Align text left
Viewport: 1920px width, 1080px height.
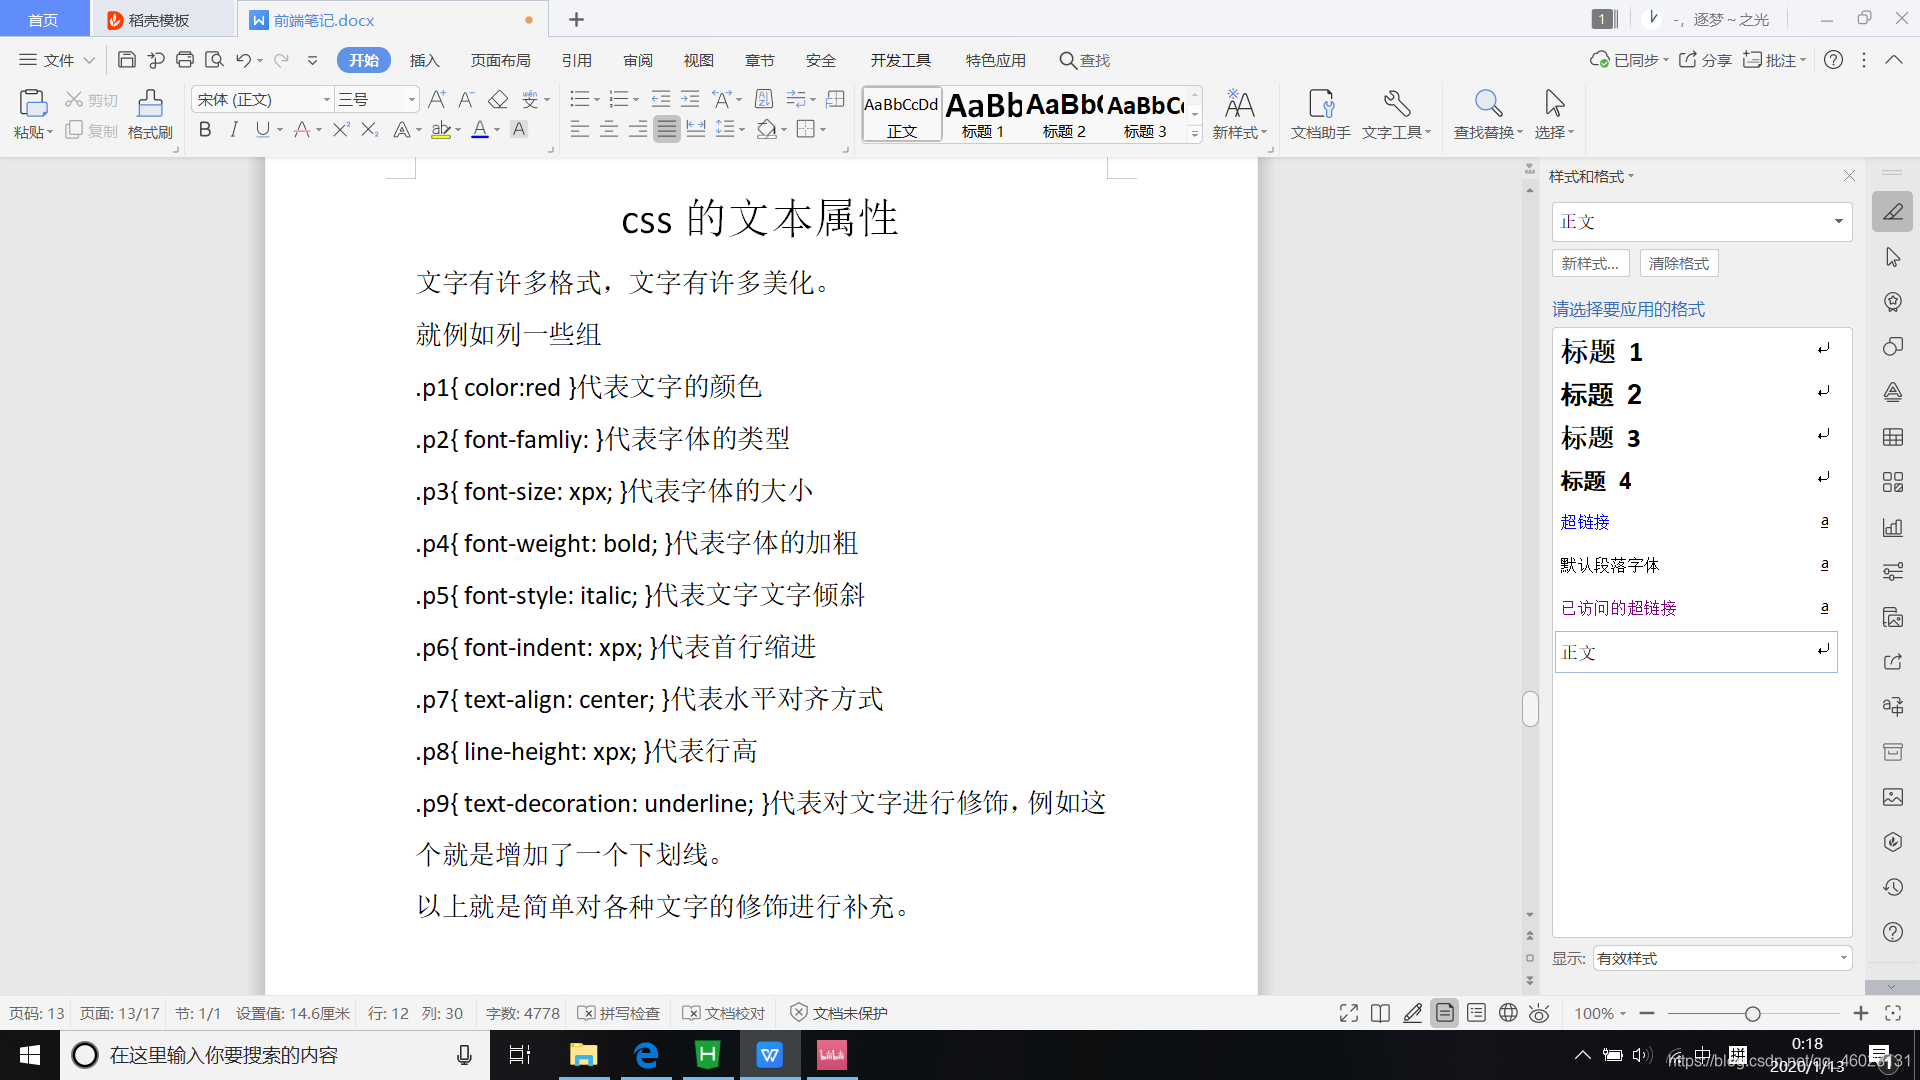pos(580,129)
